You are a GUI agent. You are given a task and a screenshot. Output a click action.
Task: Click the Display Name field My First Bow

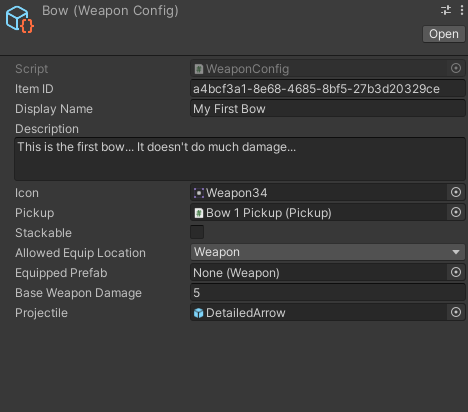pos(328,109)
